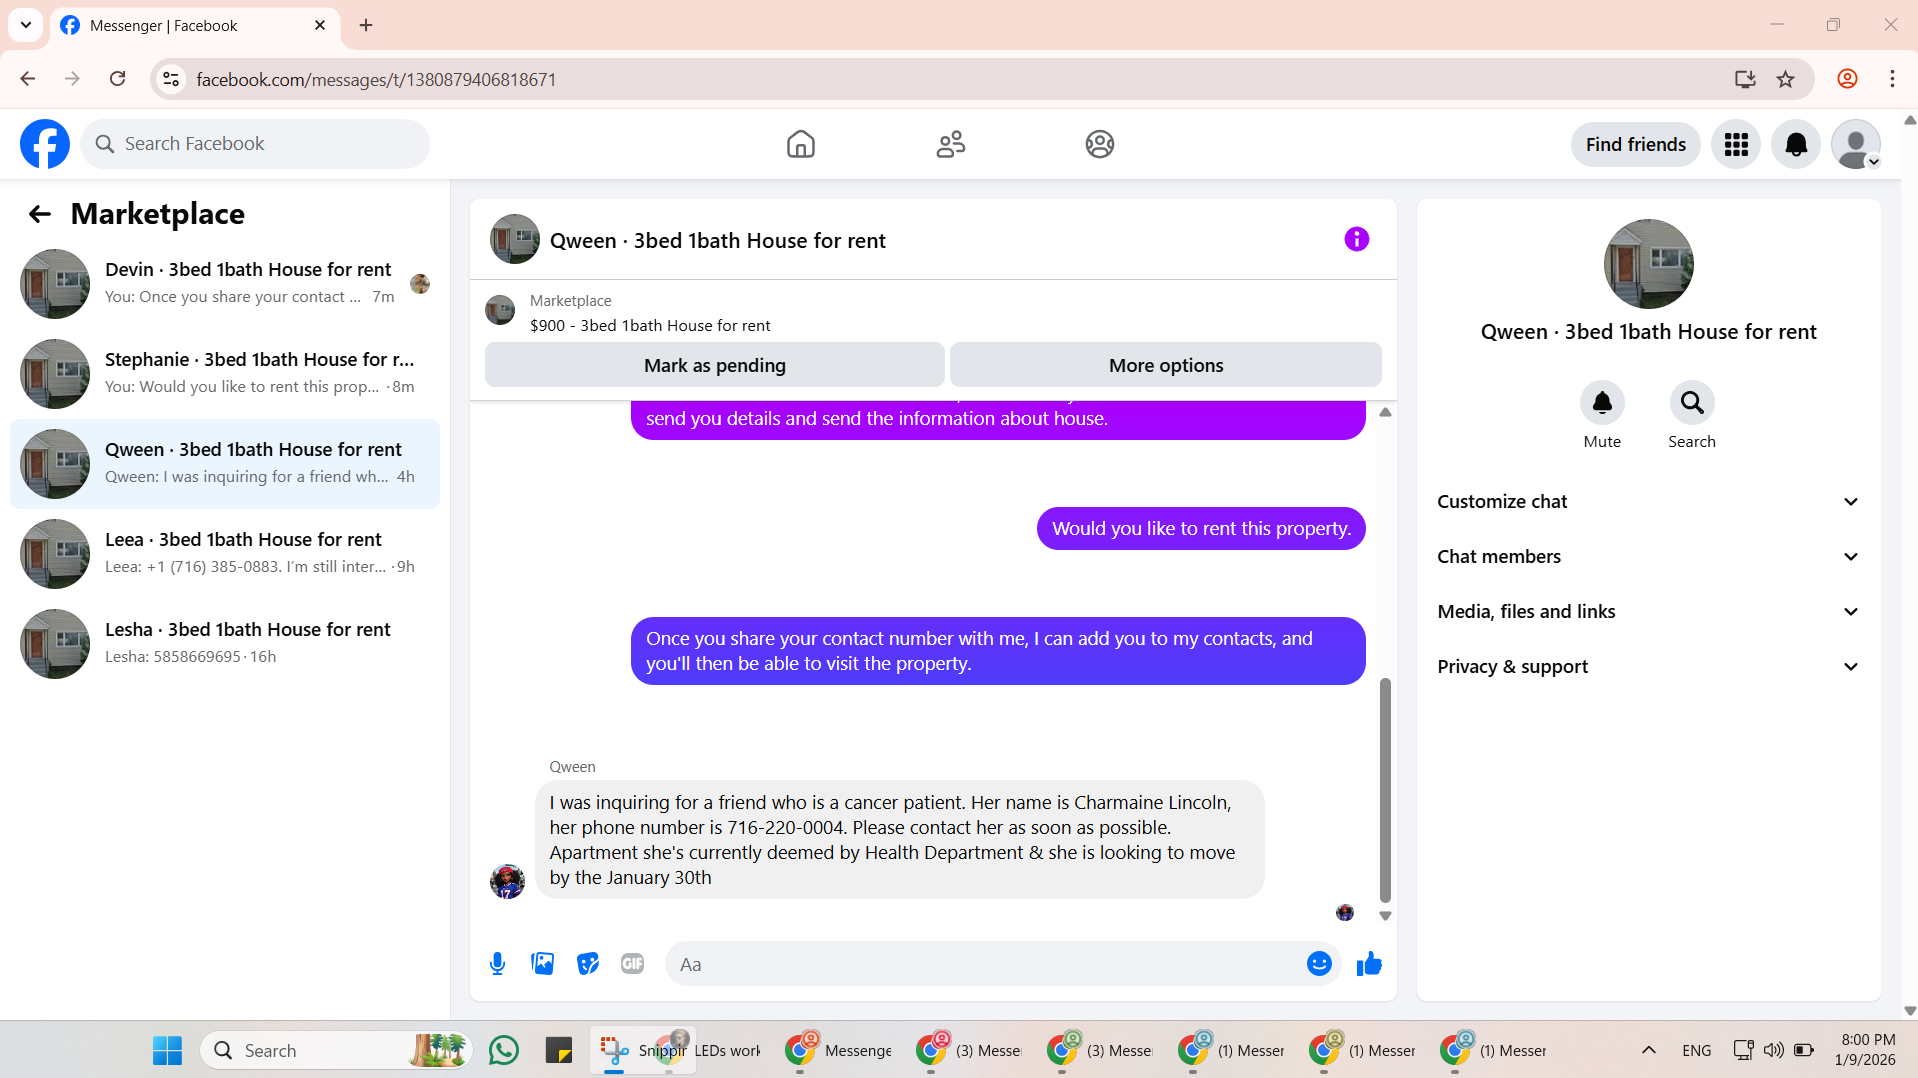Screen dimensions: 1918x1078
Task: Open ENG language indicator in tray
Action: (x=1696, y=1051)
